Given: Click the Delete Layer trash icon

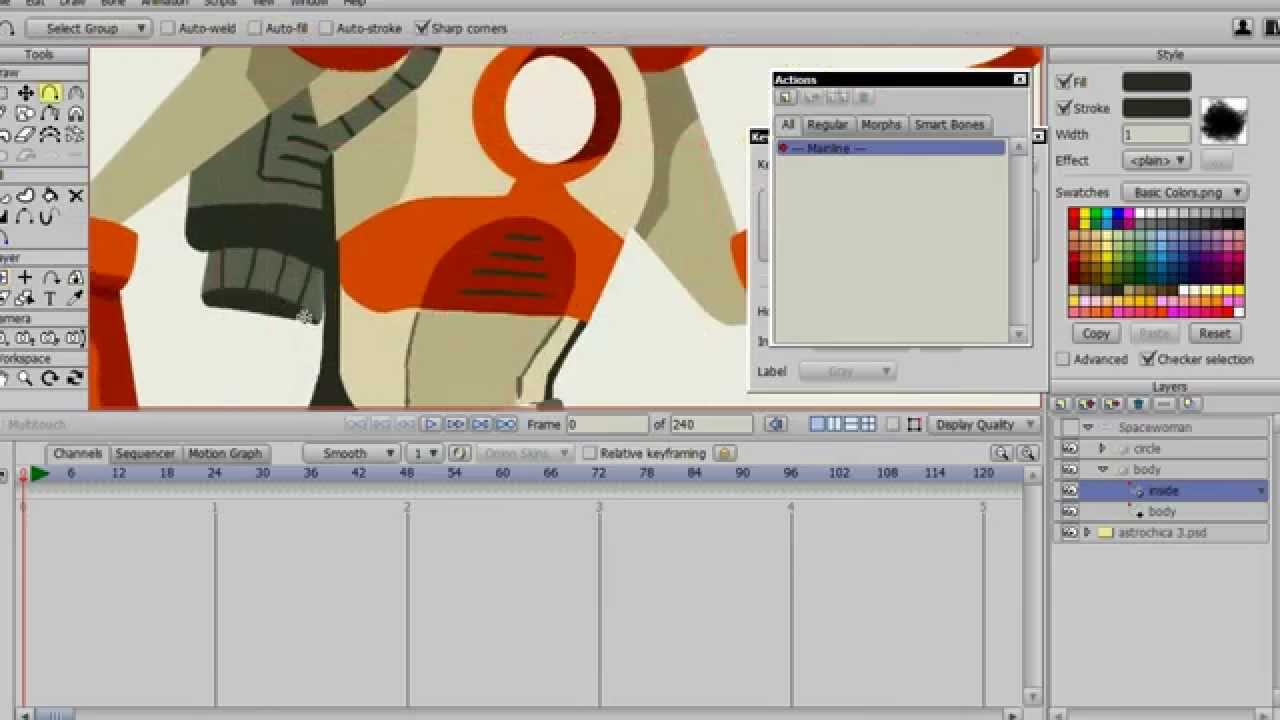Looking at the screenshot, I should point(1138,404).
